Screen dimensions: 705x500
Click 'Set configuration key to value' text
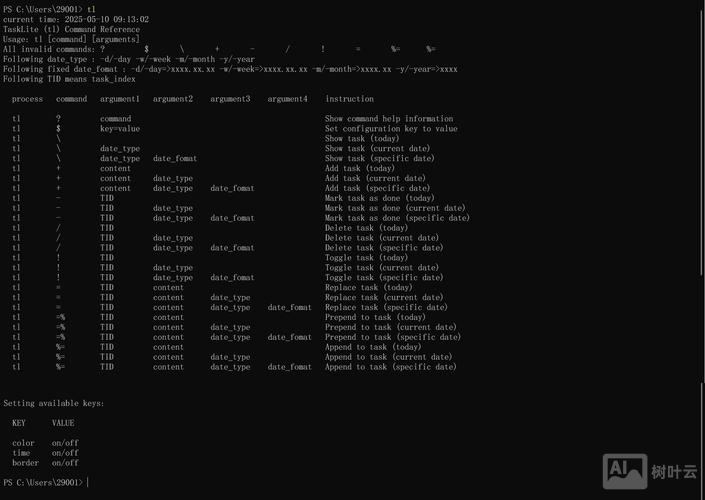point(391,129)
